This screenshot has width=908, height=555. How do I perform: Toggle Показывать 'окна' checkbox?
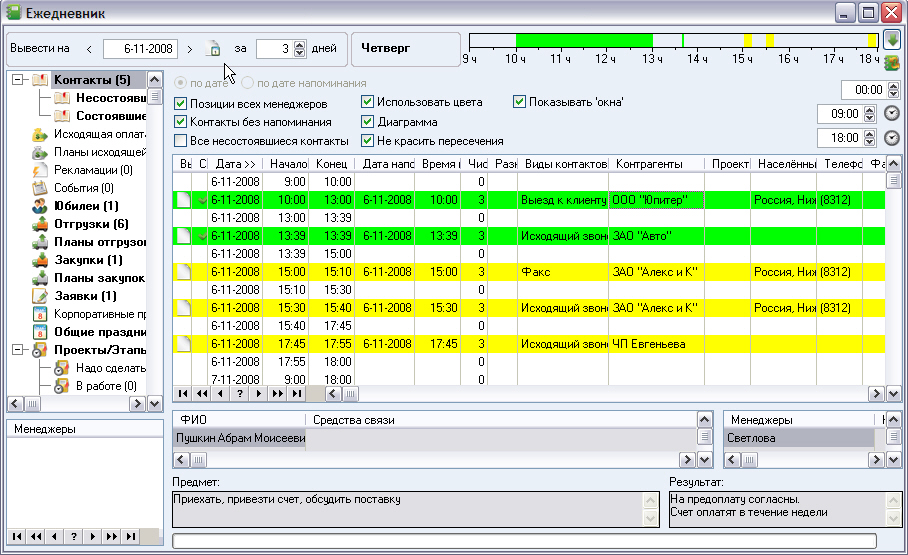pyautogui.click(x=519, y=102)
